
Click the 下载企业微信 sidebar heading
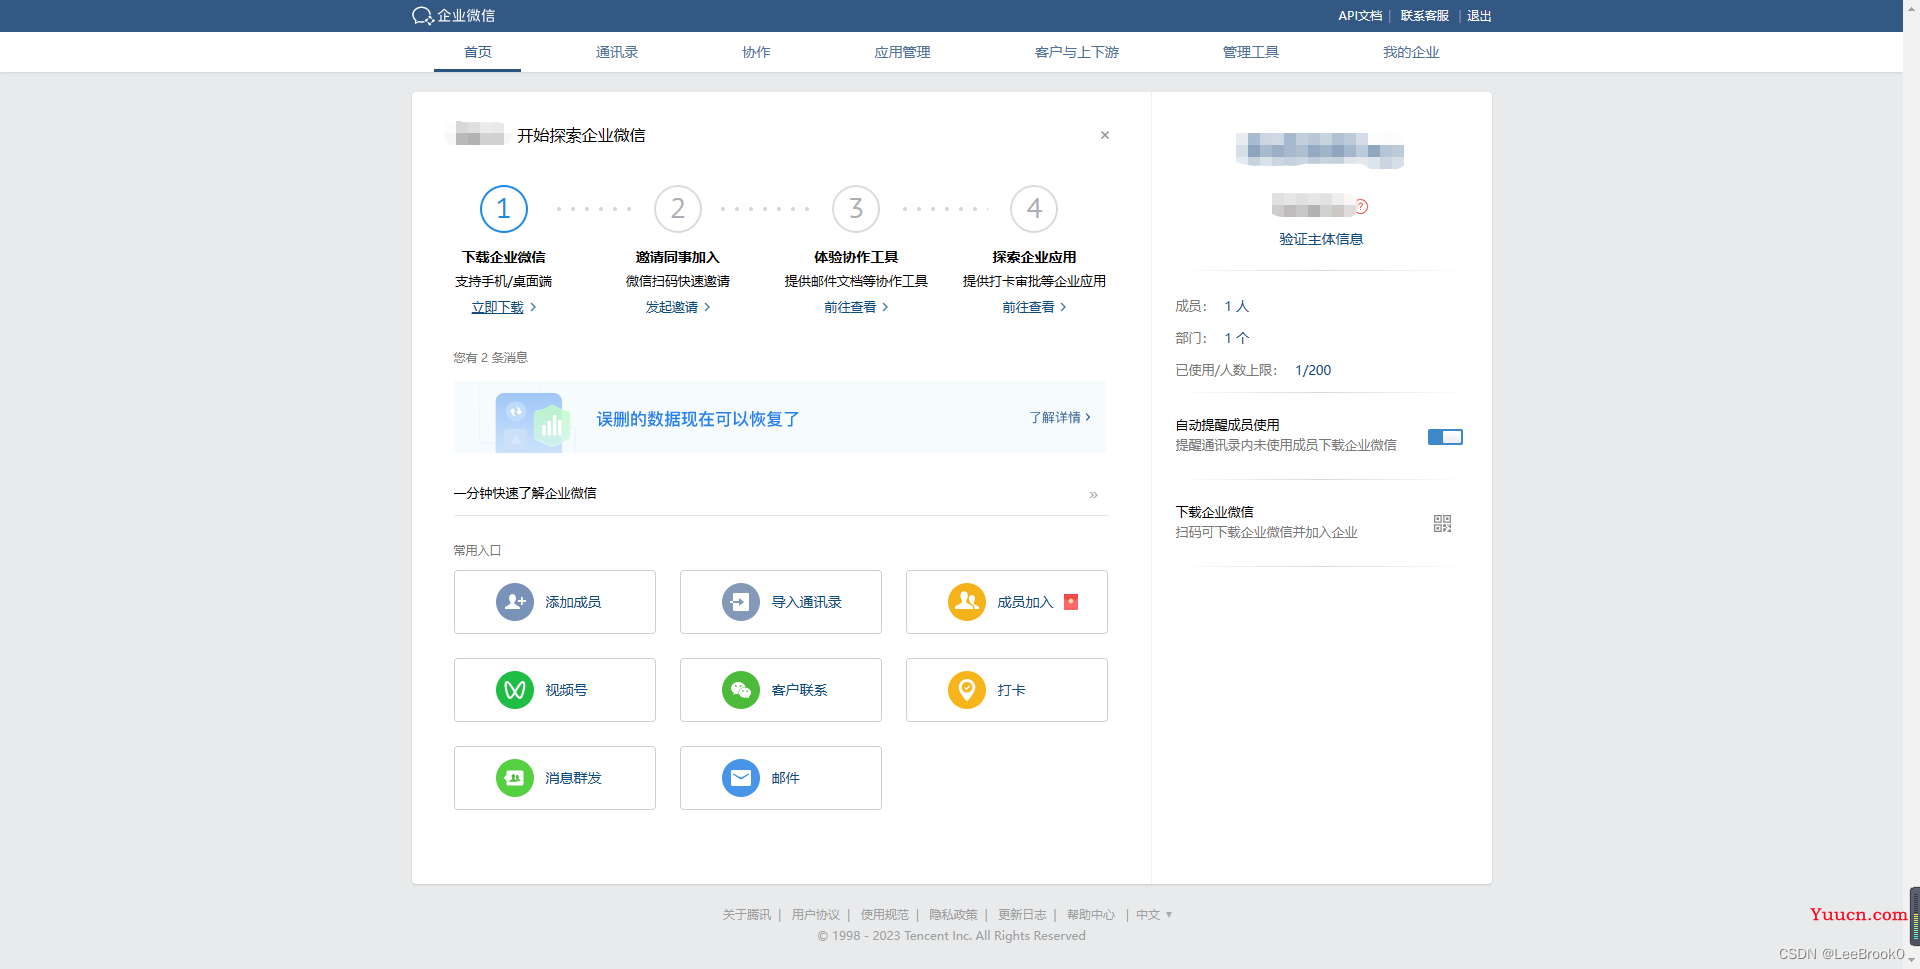1214,512
